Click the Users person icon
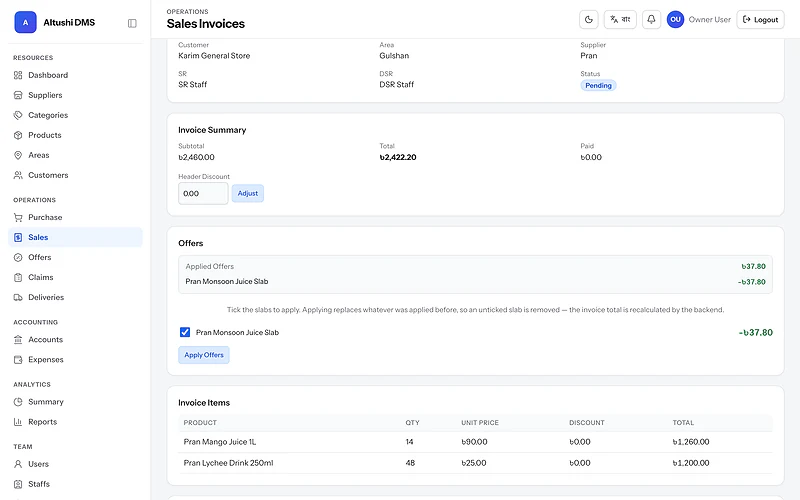Screen dimensions: 800x500 click(x=18, y=464)
